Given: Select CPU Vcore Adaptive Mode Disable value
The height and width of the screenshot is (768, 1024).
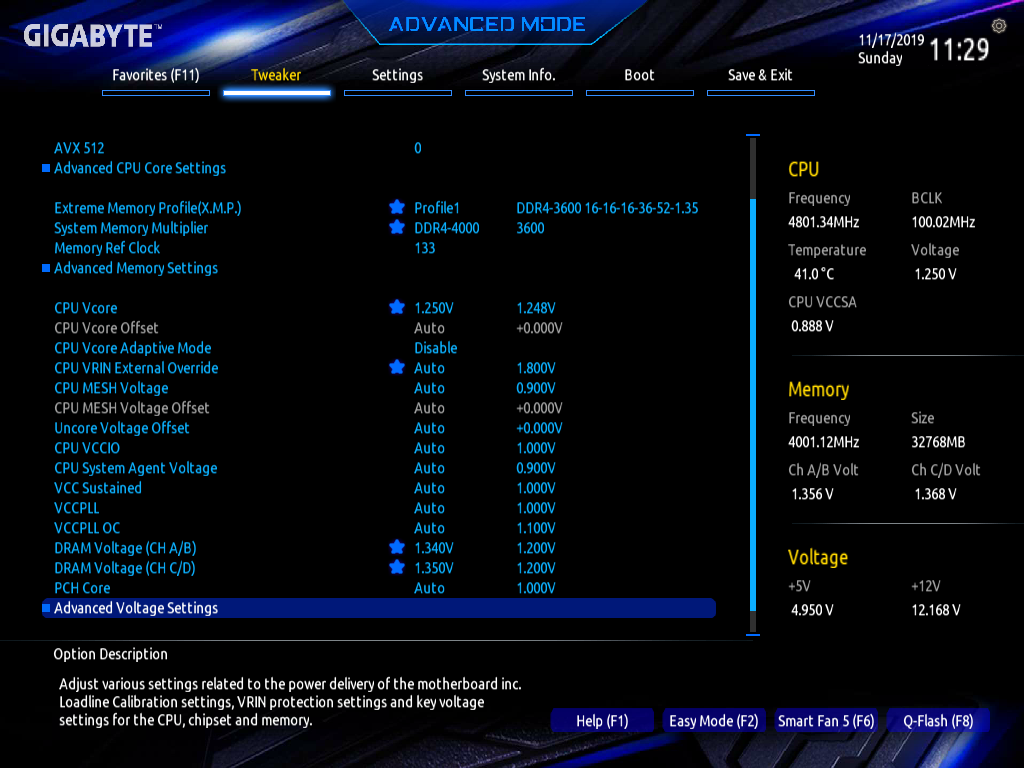Looking at the screenshot, I should point(436,348).
